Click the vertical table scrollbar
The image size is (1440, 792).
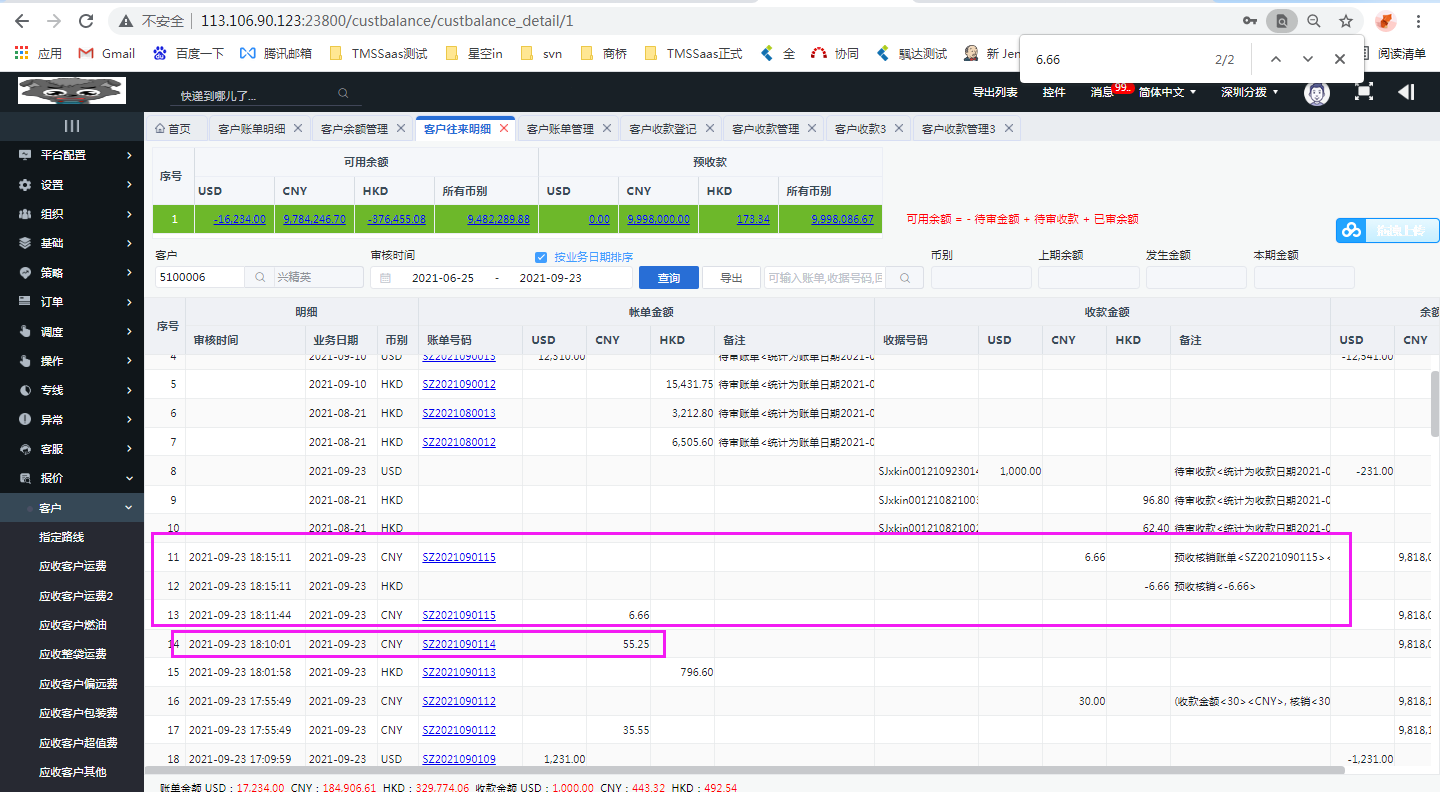(1434, 402)
